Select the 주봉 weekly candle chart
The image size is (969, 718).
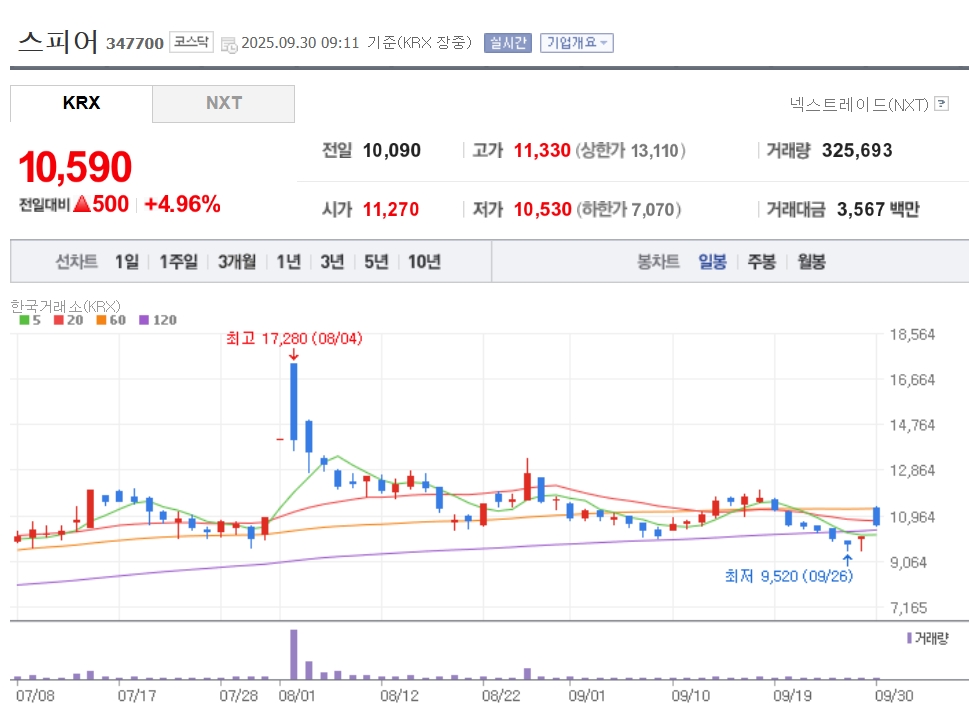pyautogui.click(x=761, y=261)
